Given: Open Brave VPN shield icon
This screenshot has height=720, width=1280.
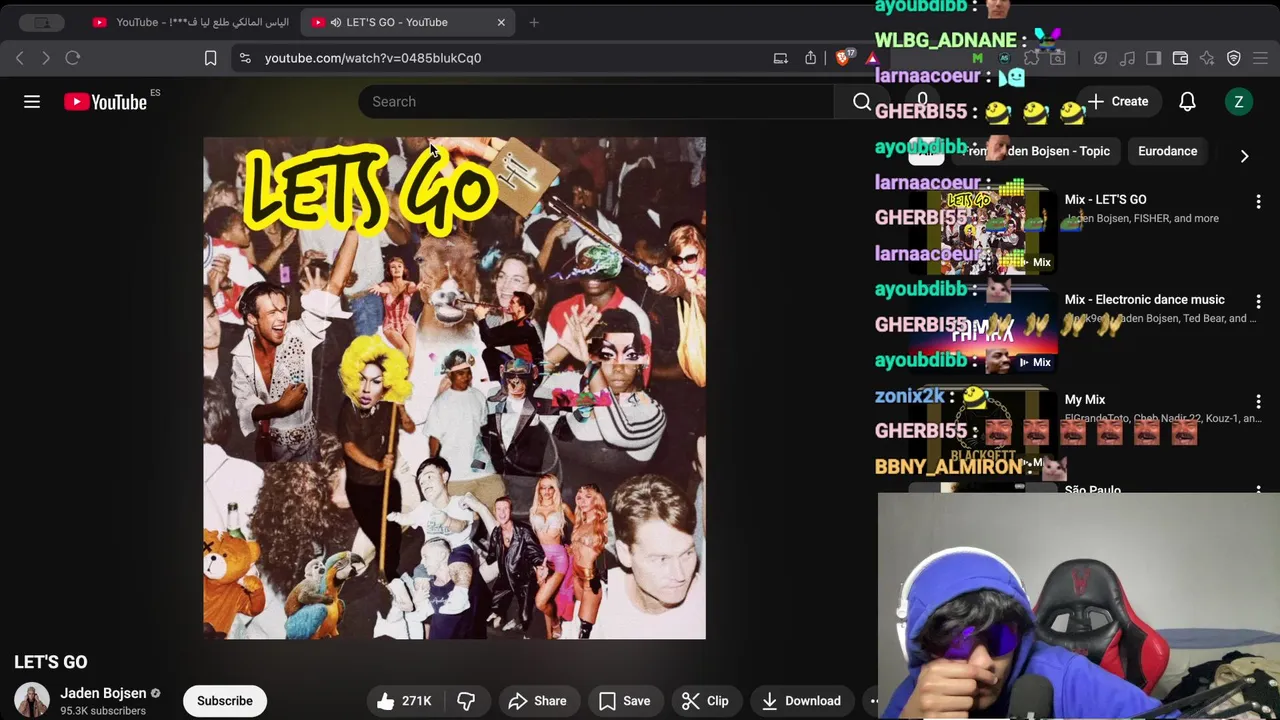Looking at the screenshot, I should click(1234, 58).
